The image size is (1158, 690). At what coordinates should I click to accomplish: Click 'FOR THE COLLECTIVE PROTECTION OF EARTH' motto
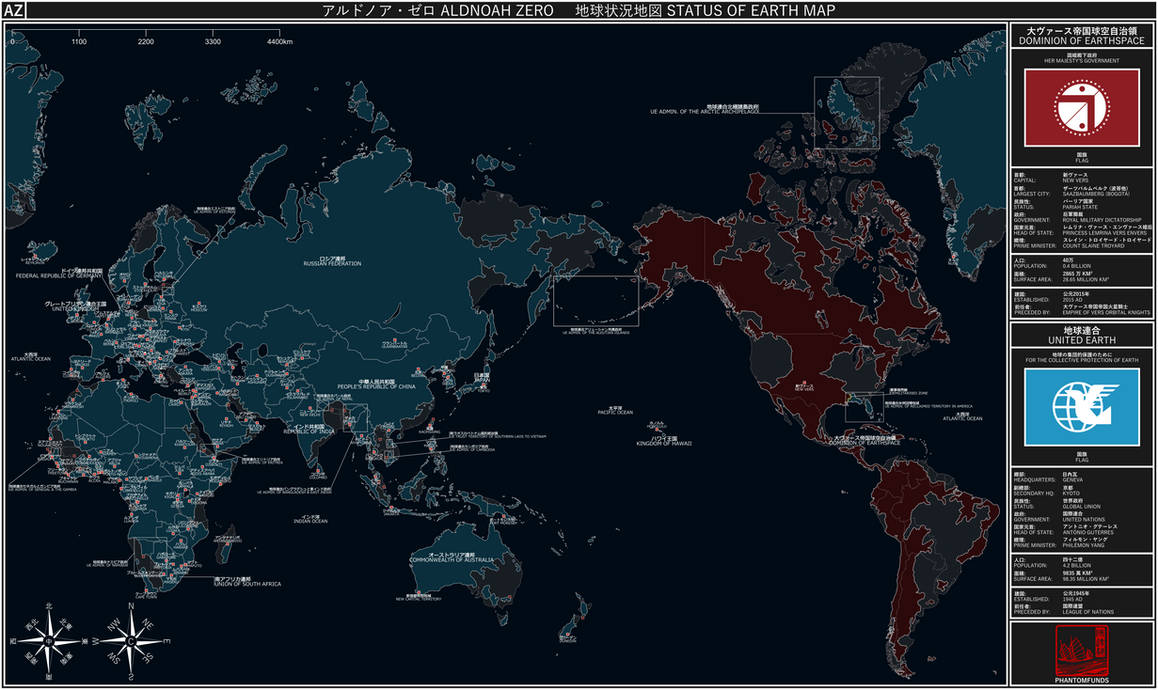point(1081,361)
